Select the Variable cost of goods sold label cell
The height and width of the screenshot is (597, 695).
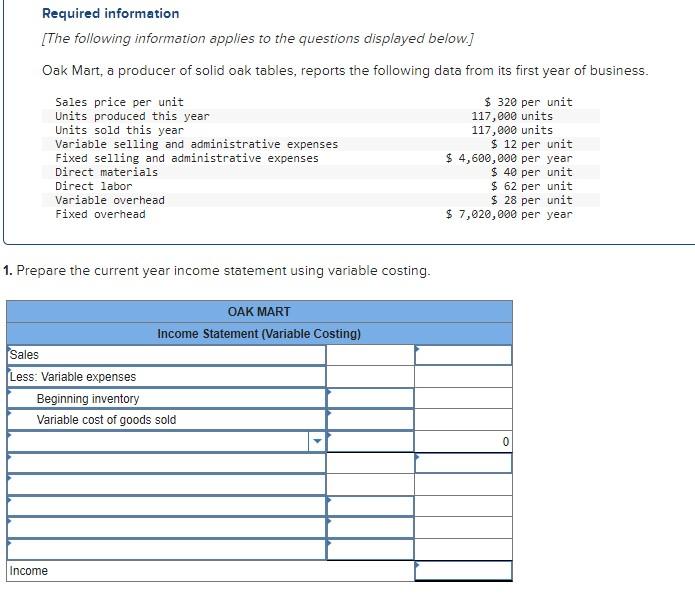[x=167, y=419]
